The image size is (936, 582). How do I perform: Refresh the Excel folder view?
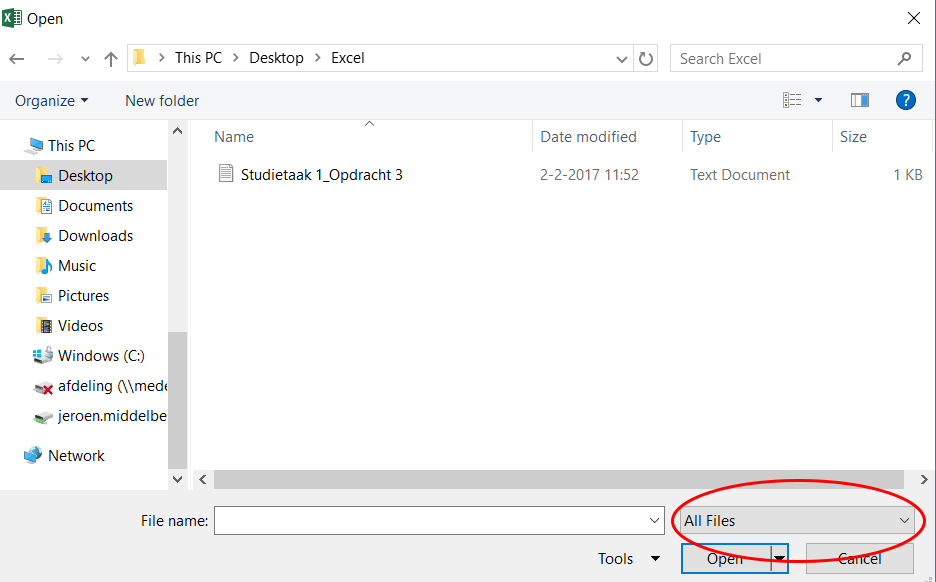tap(646, 58)
